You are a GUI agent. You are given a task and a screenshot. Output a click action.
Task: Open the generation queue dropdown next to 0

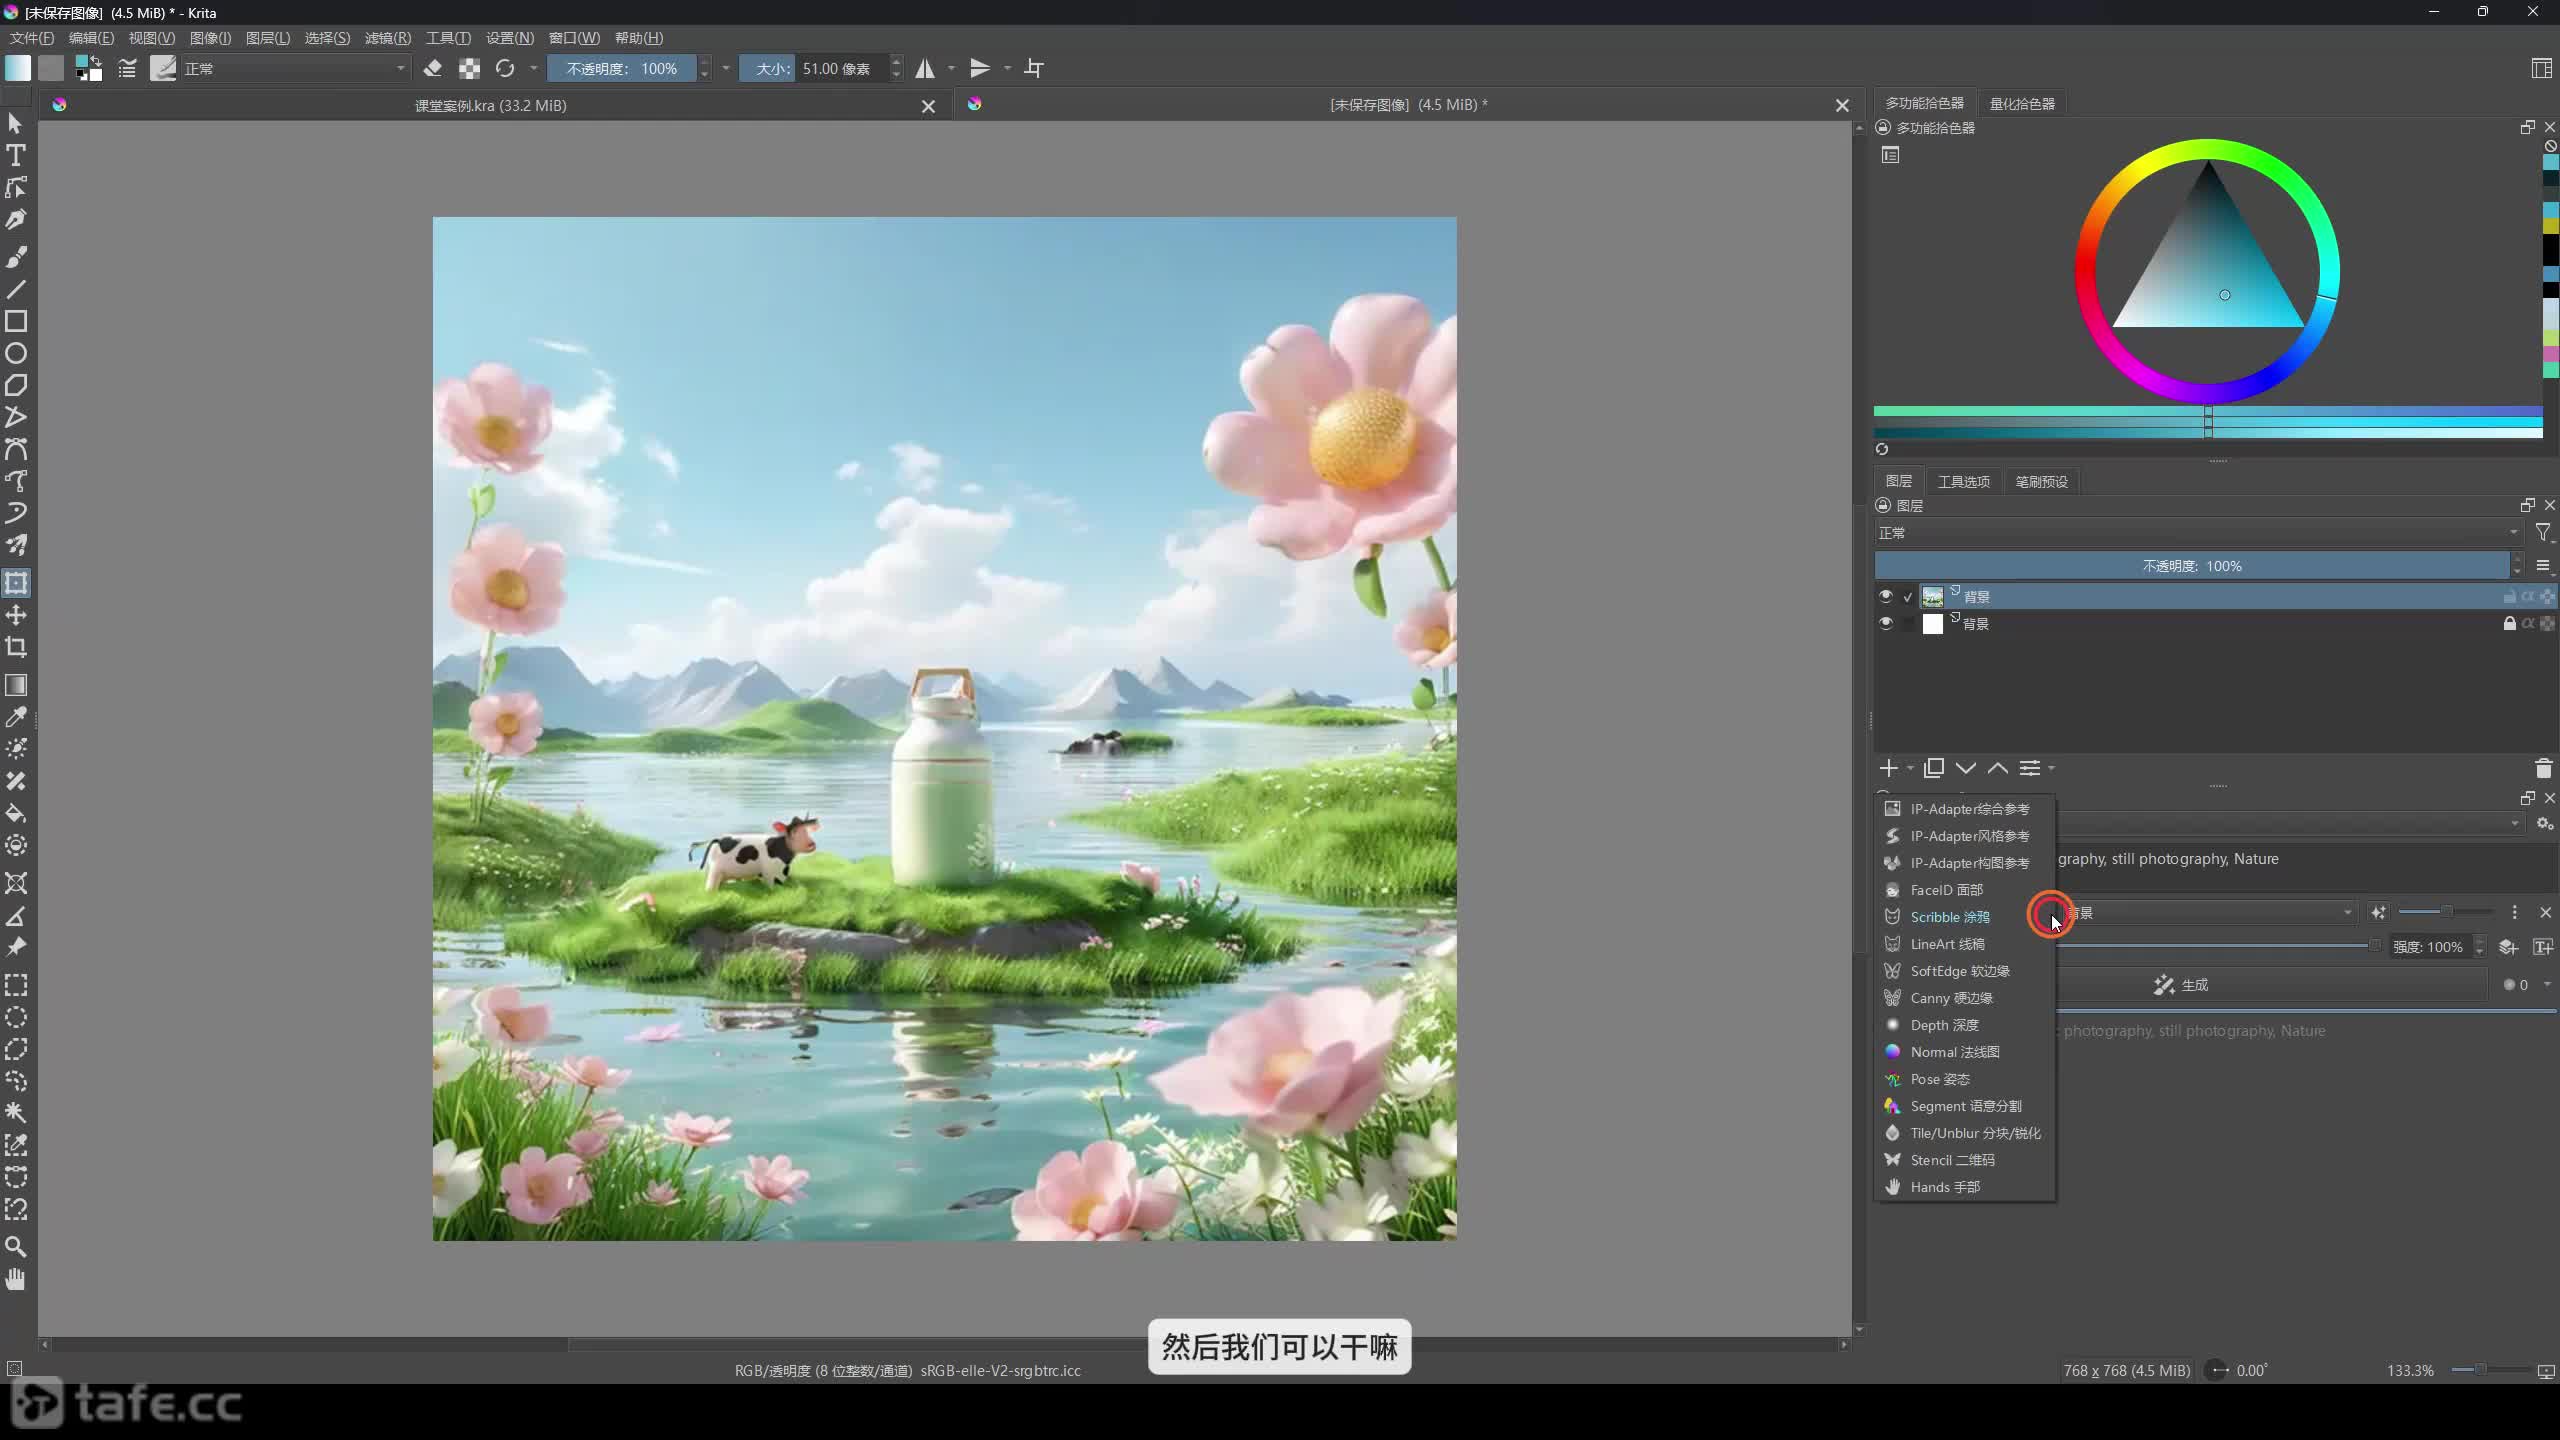[x=2547, y=985]
